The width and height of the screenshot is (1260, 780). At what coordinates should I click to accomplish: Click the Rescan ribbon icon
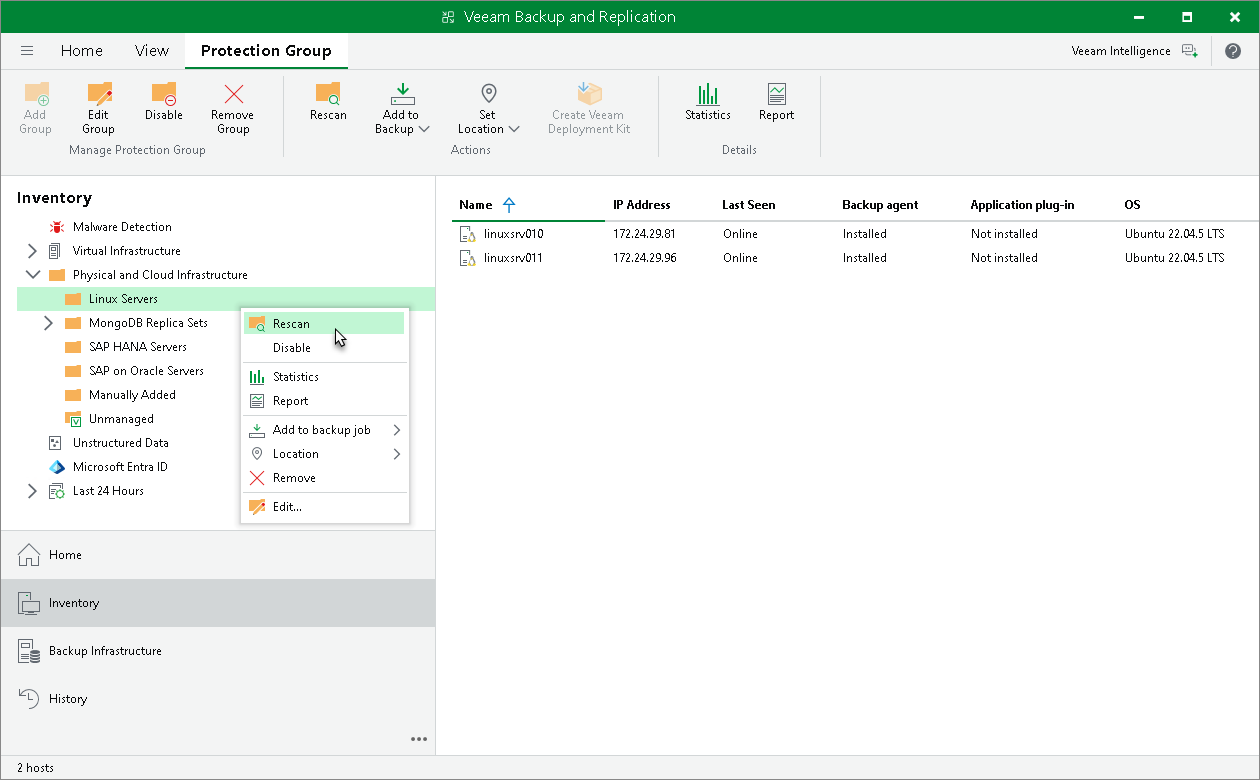[328, 94]
